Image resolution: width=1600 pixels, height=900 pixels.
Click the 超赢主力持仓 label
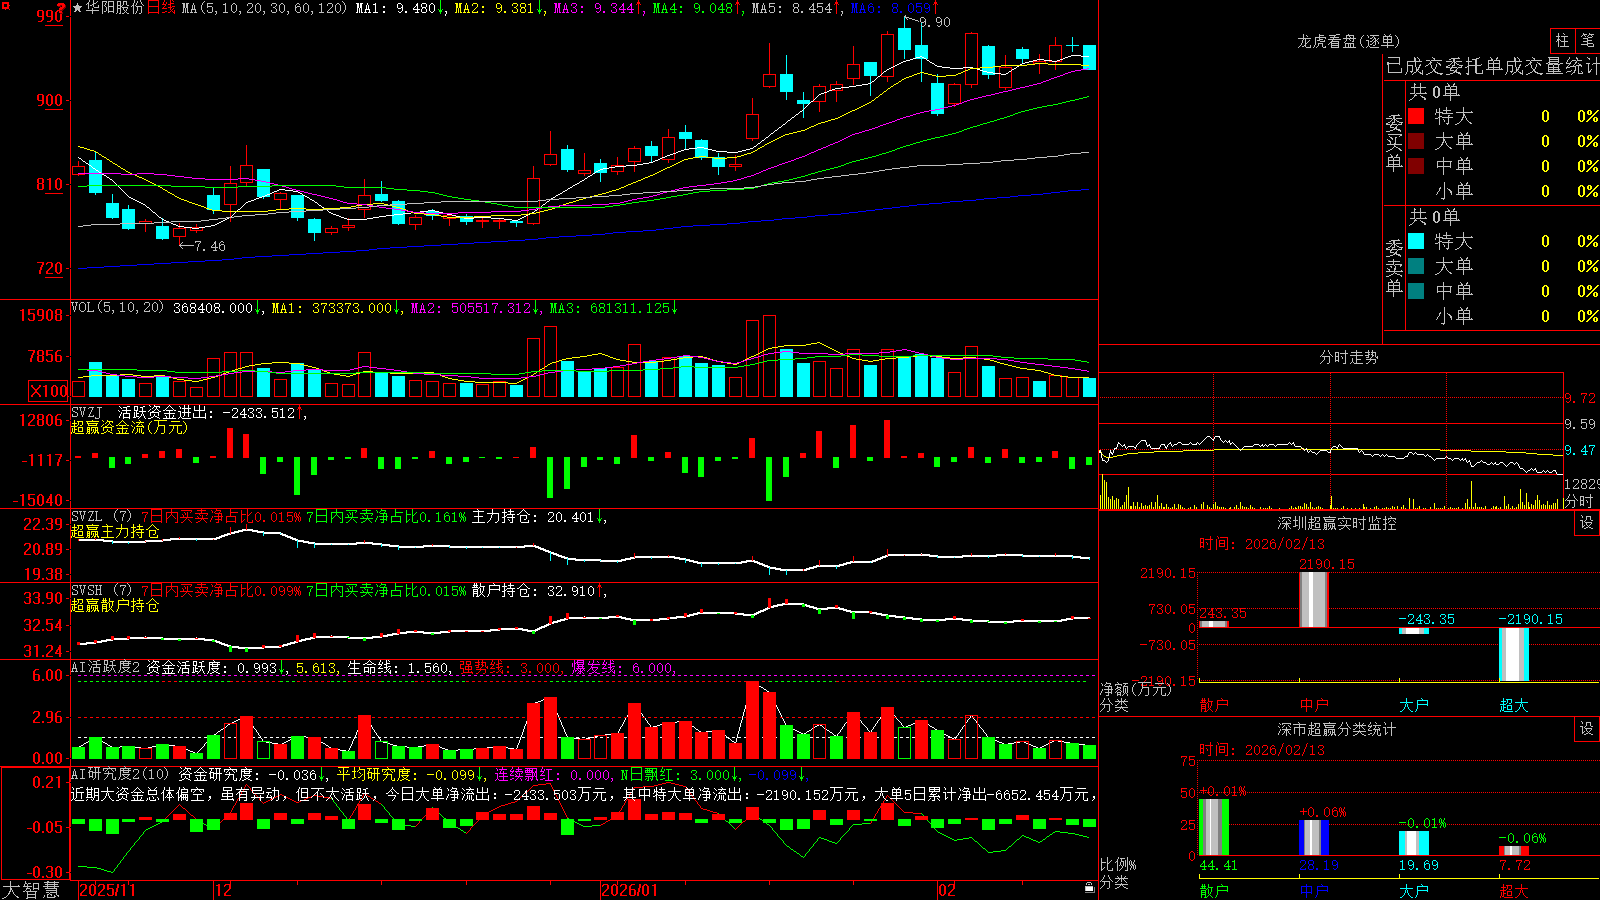115,531
